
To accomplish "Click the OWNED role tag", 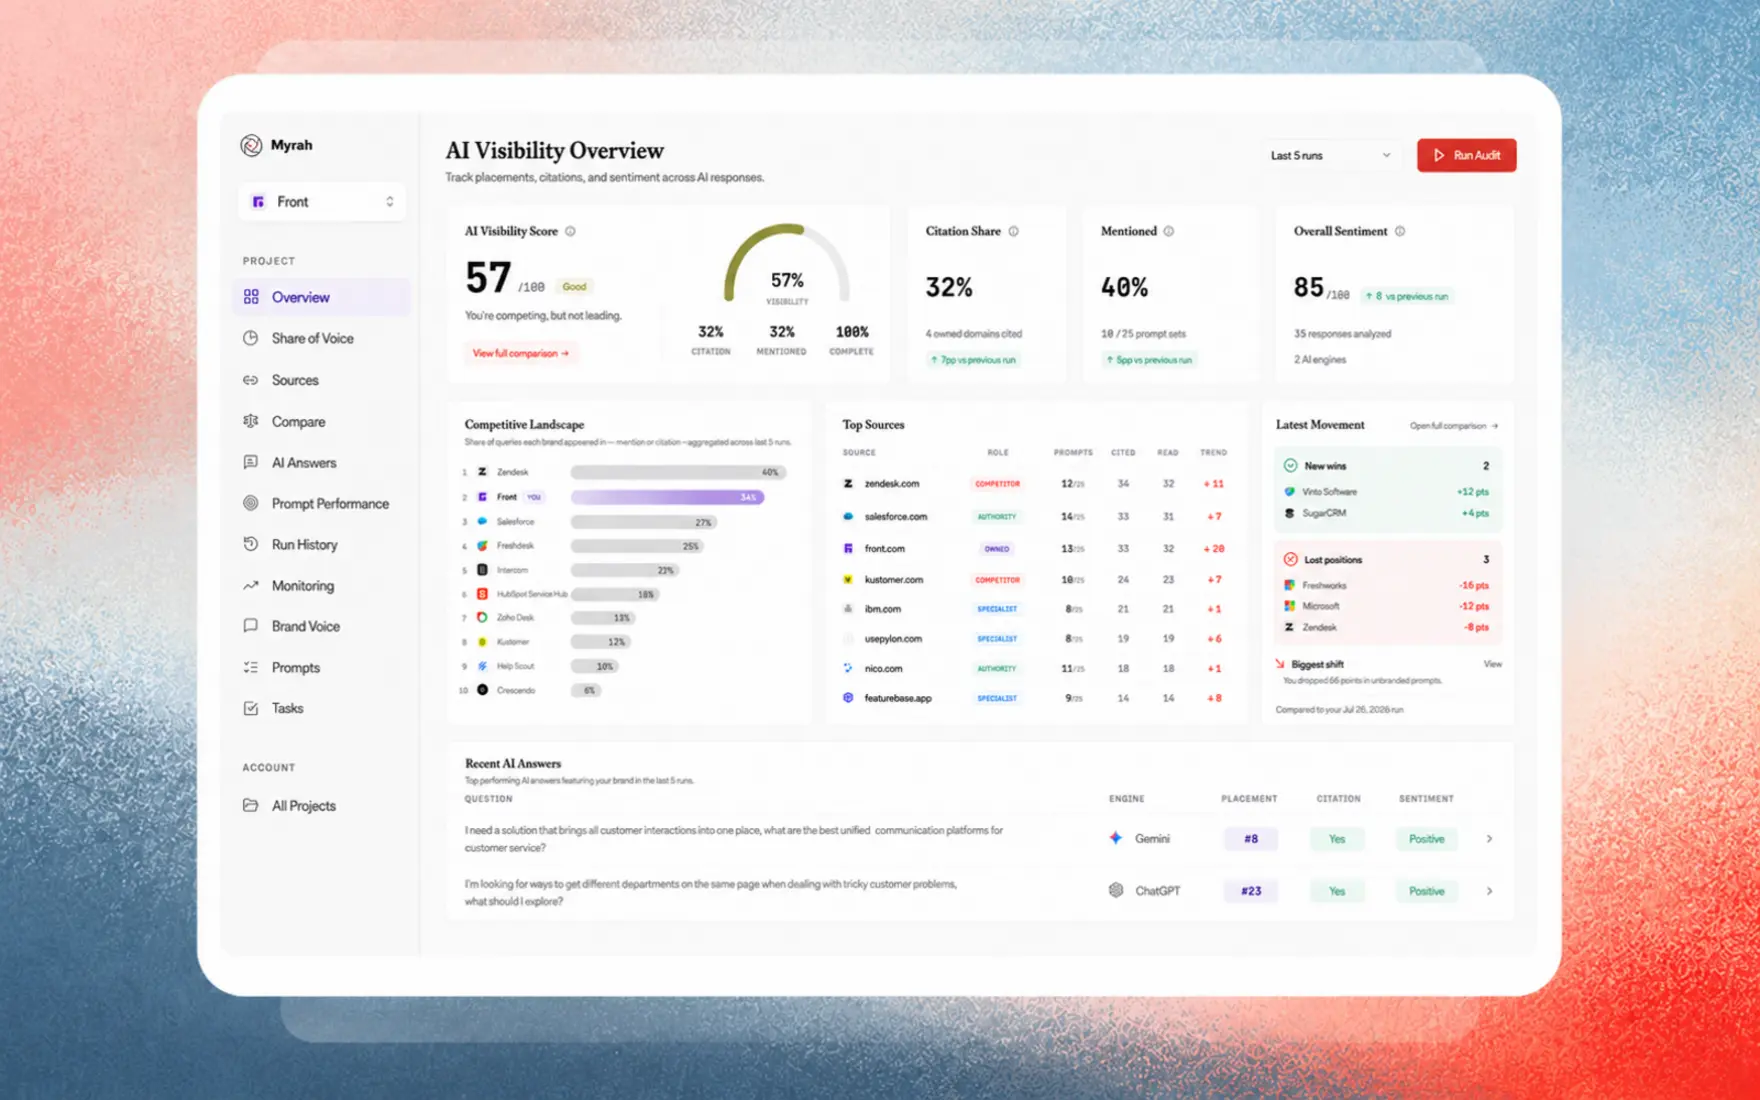I will (x=997, y=549).
